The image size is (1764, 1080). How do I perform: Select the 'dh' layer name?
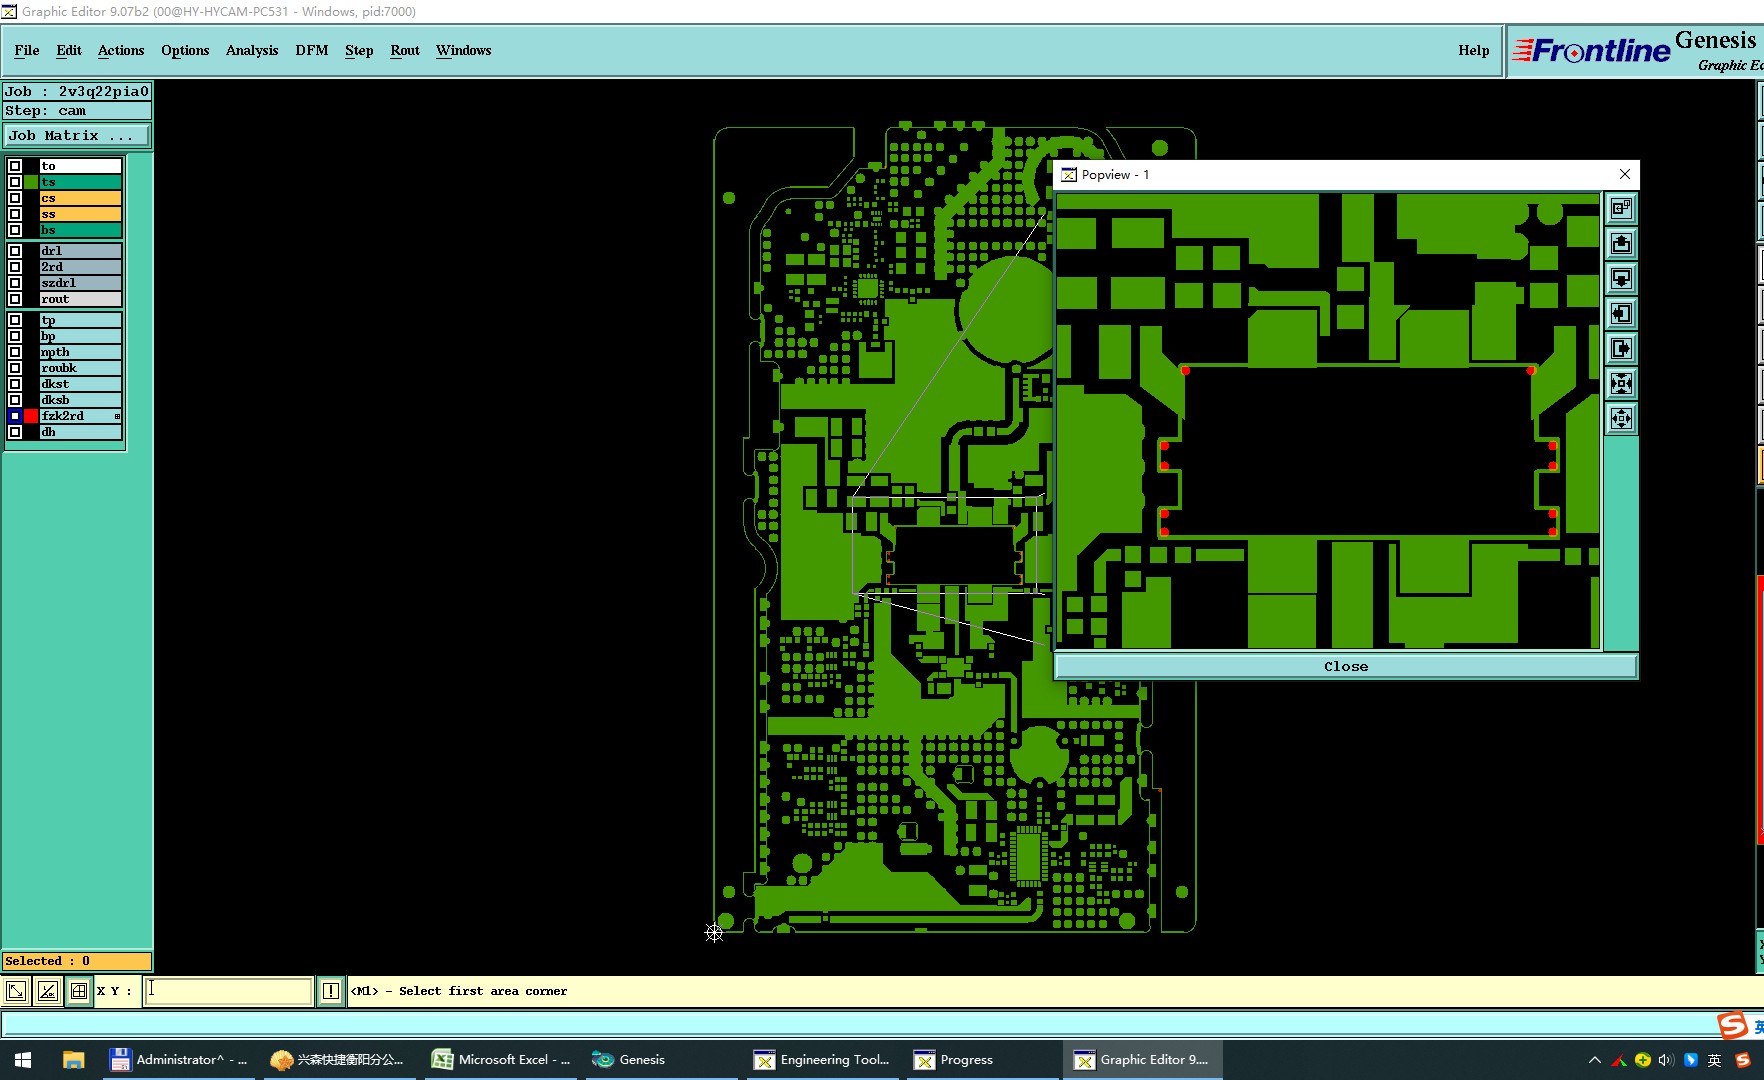click(x=81, y=432)
